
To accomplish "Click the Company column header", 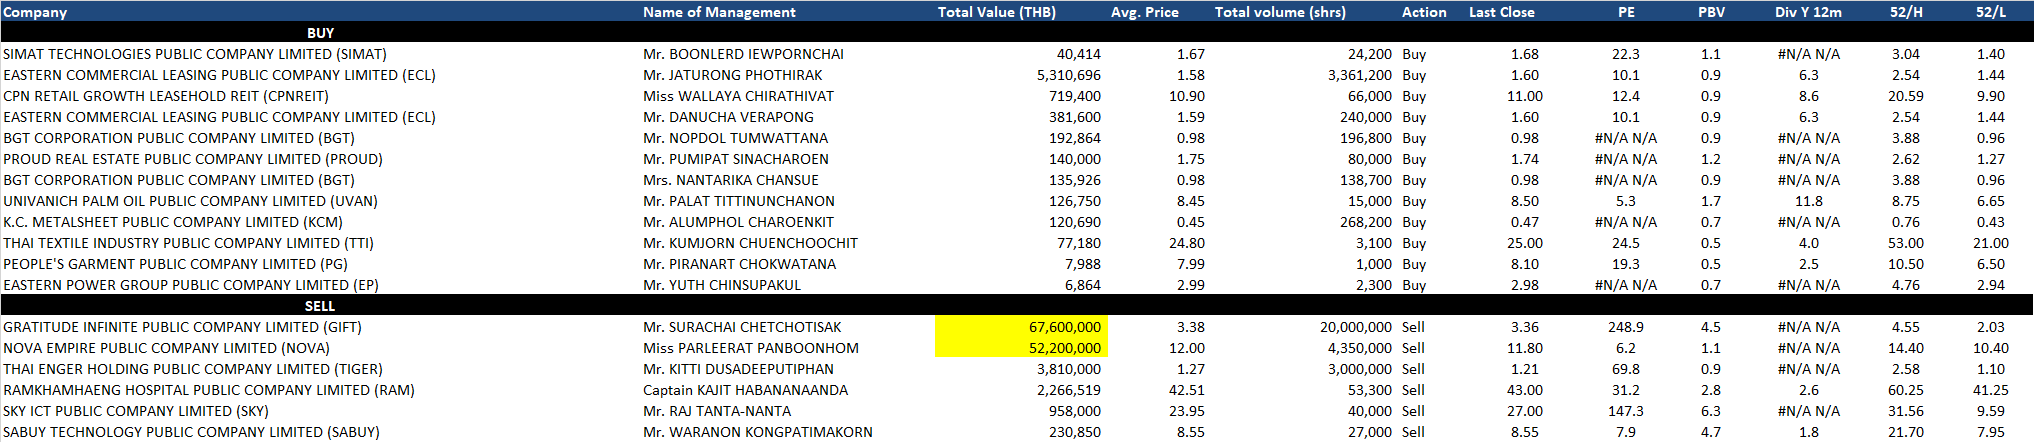I will coord(35,12).
